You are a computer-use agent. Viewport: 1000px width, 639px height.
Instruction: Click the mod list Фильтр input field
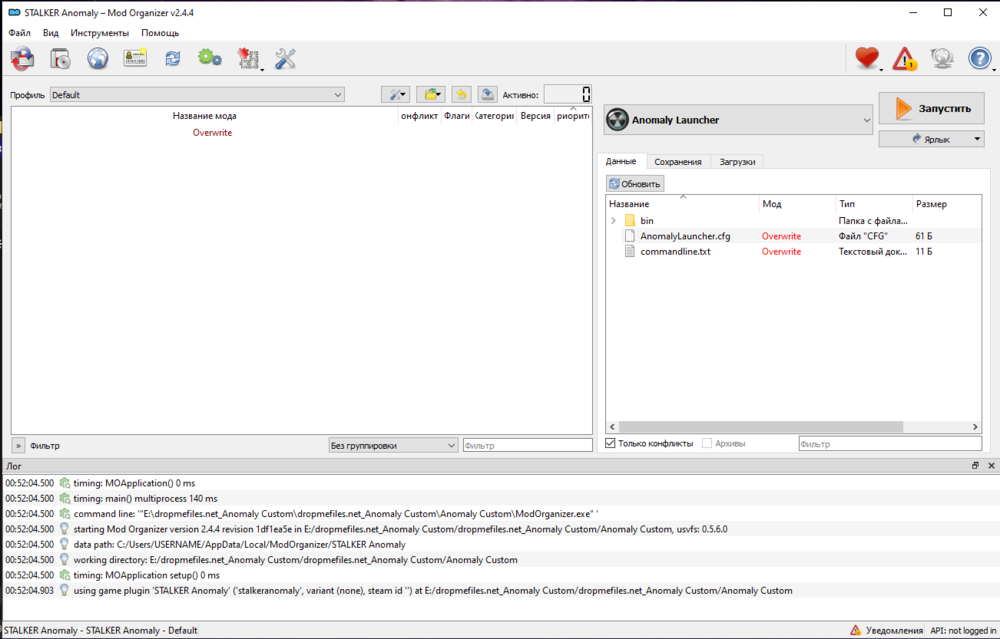527,446
